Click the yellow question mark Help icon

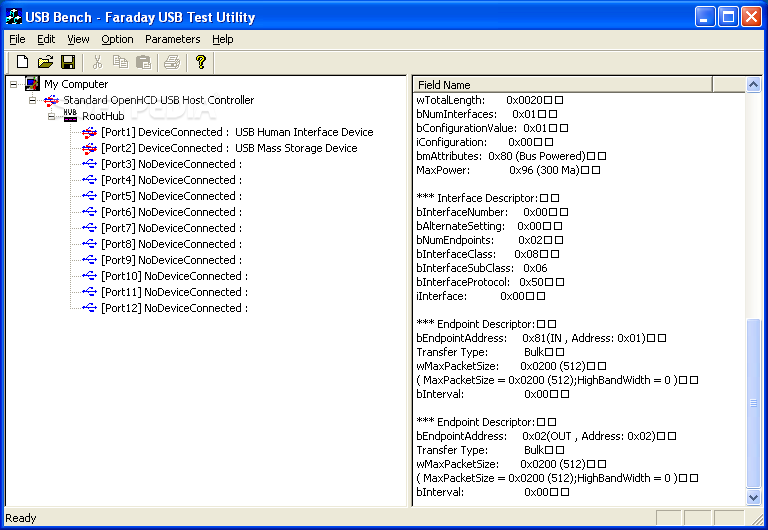tap(200, 62)
